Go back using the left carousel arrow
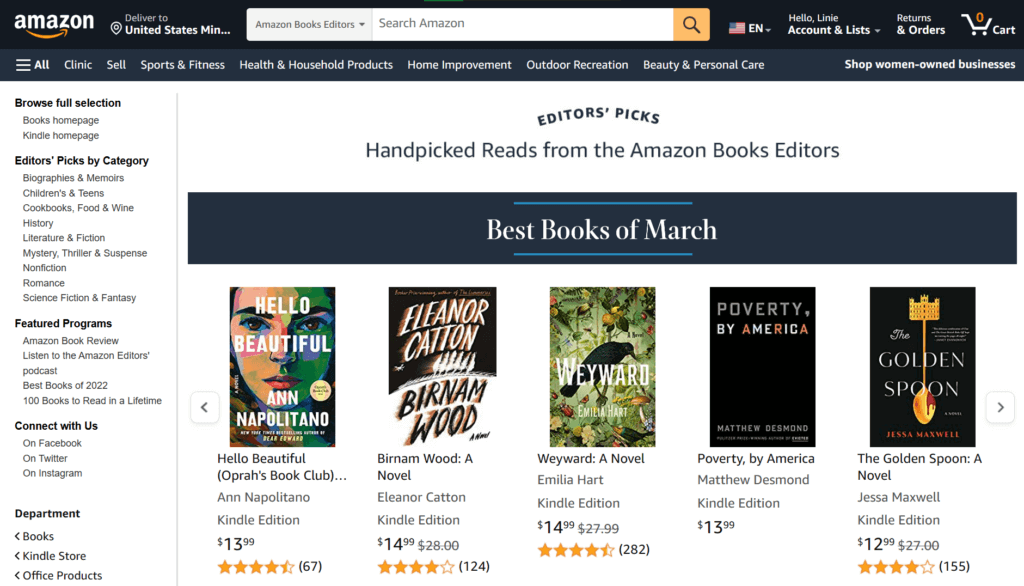 click(205, 407)
